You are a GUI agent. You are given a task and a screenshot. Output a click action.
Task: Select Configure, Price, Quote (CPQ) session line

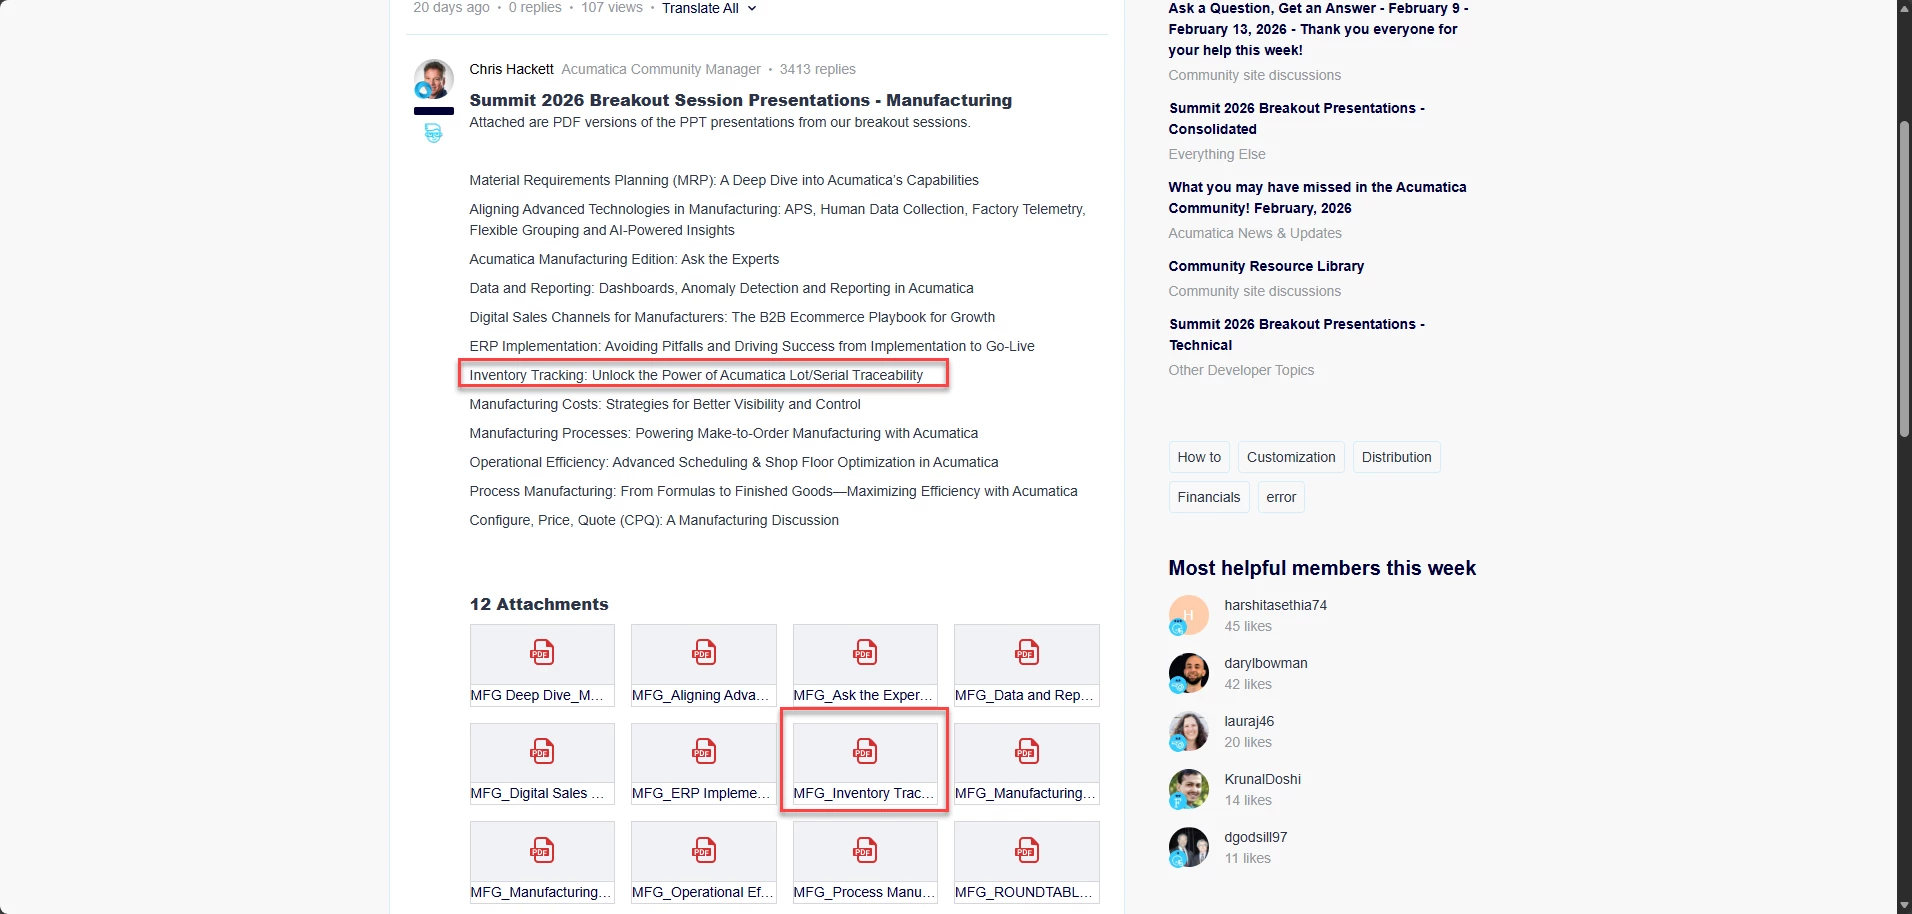point(654,520)
